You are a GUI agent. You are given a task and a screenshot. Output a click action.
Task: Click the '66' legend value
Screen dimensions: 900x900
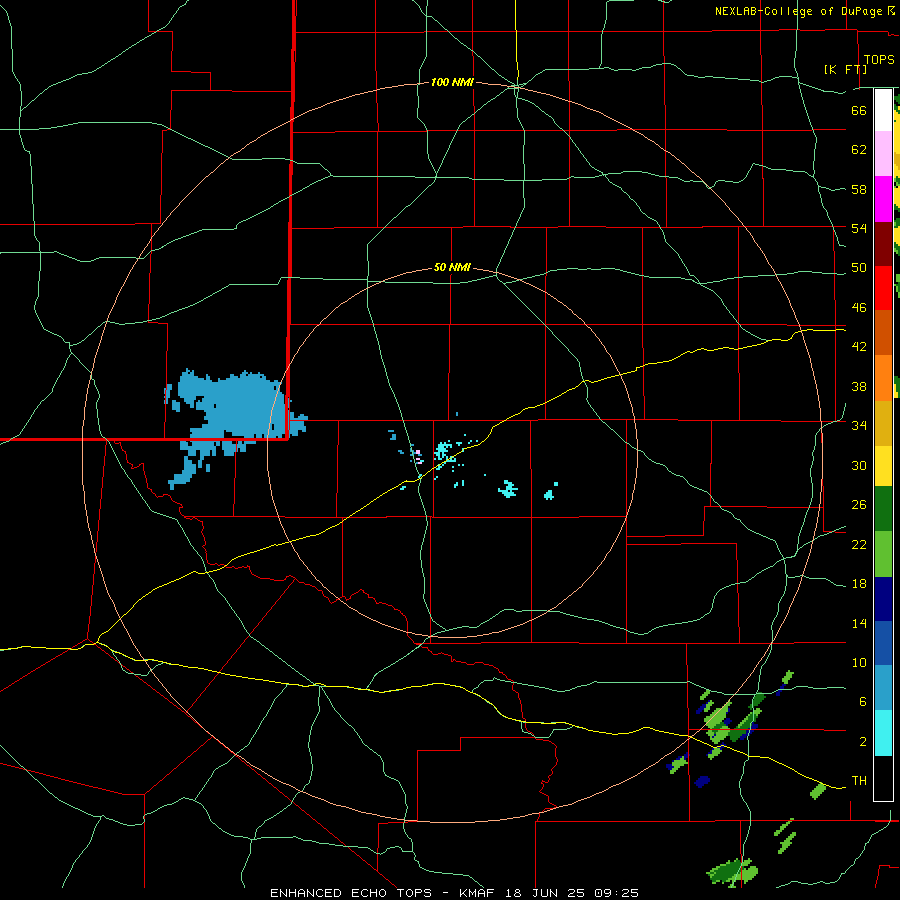[859, 110]
